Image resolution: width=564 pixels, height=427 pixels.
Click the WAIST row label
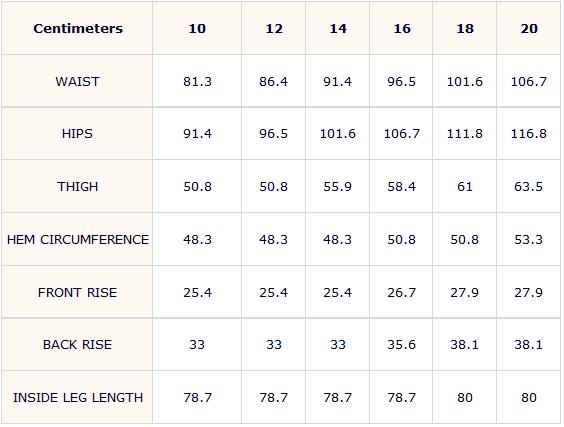[77, 82]
